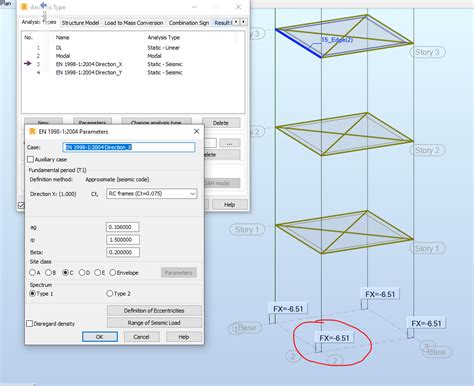Click the 15_Edge(2) label in the model
Screen dimensions: 474x386
point(337,40)
